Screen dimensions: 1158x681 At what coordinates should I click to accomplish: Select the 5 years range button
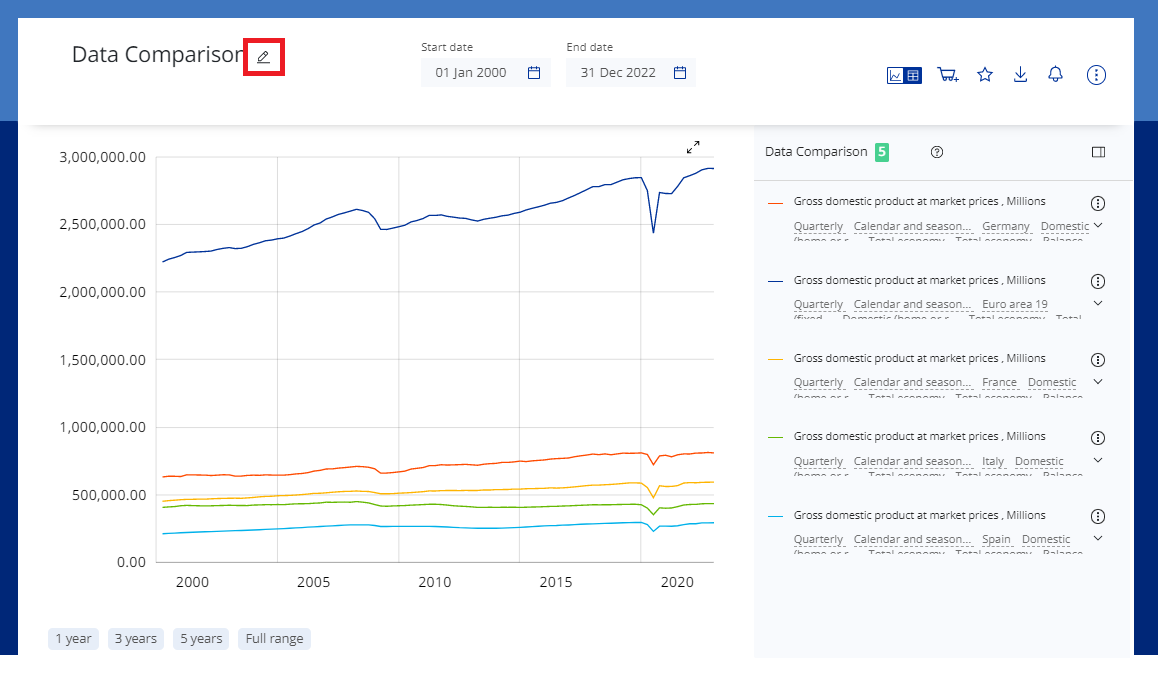(x=200, y=639)
